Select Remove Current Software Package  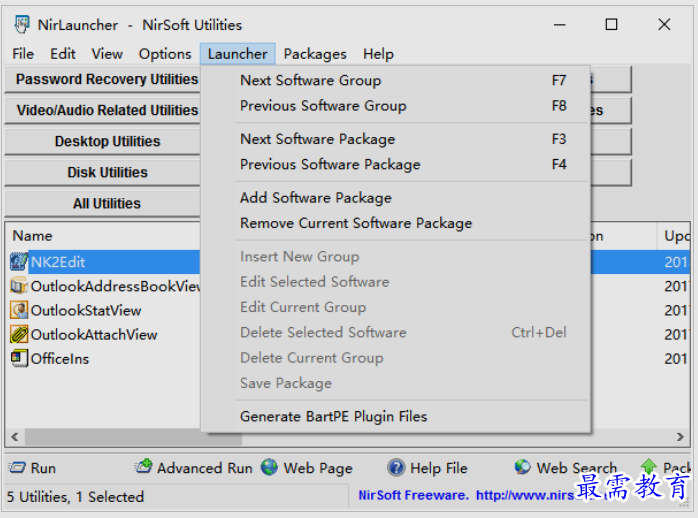coord(396,223)
